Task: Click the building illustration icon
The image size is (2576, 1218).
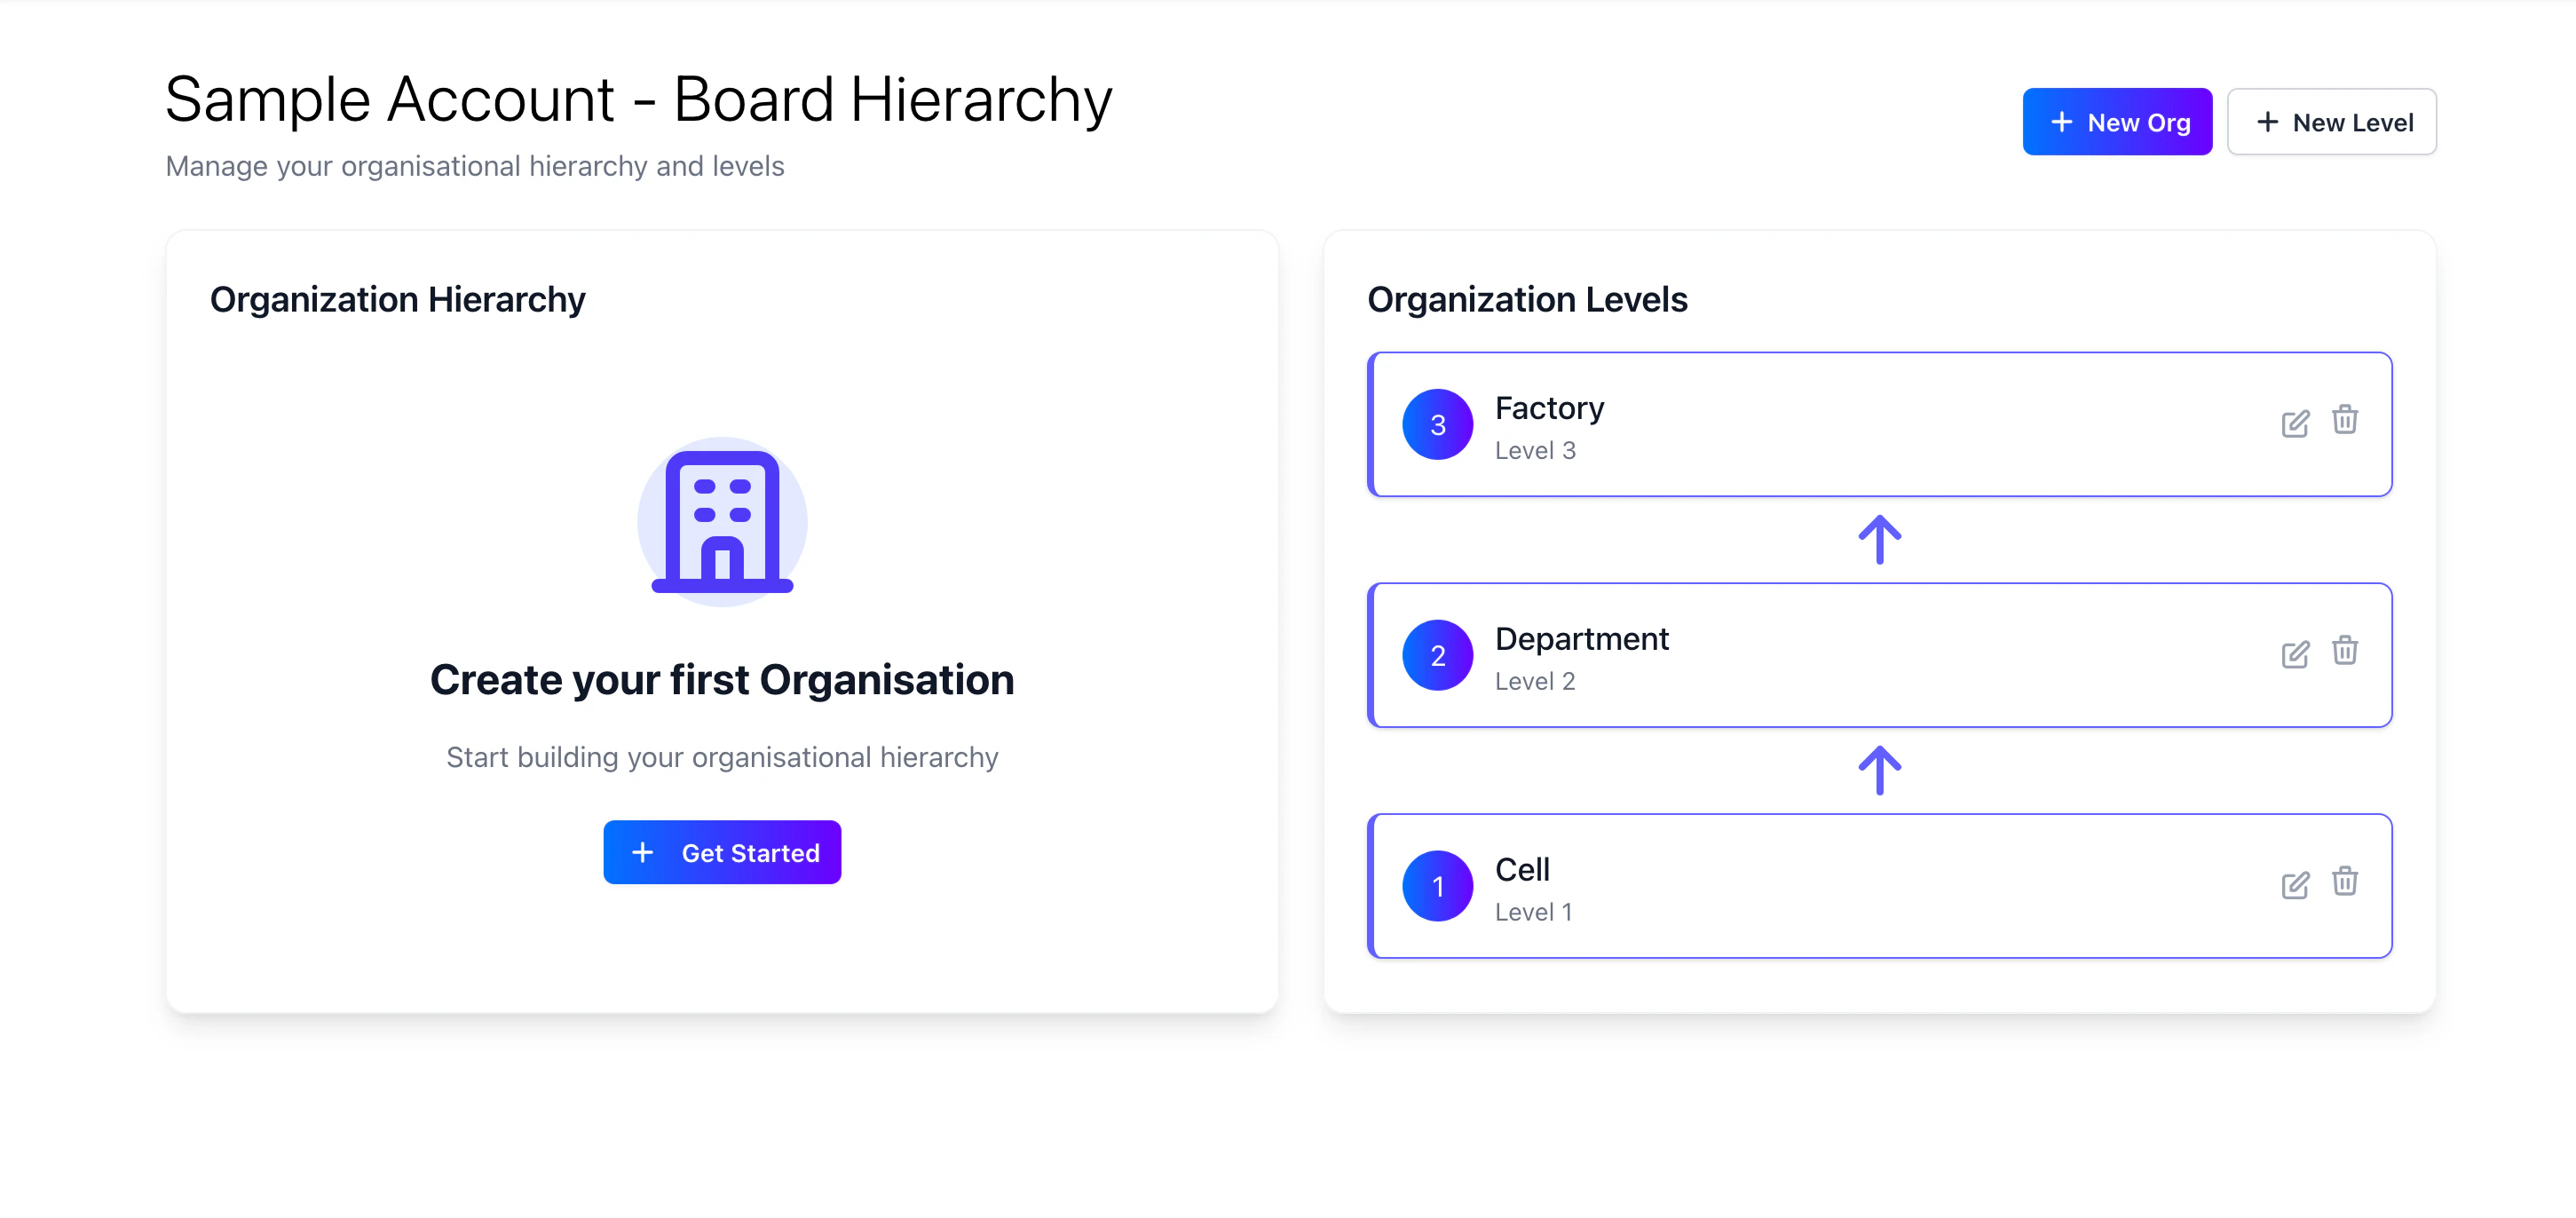Action: pos(722,521)
